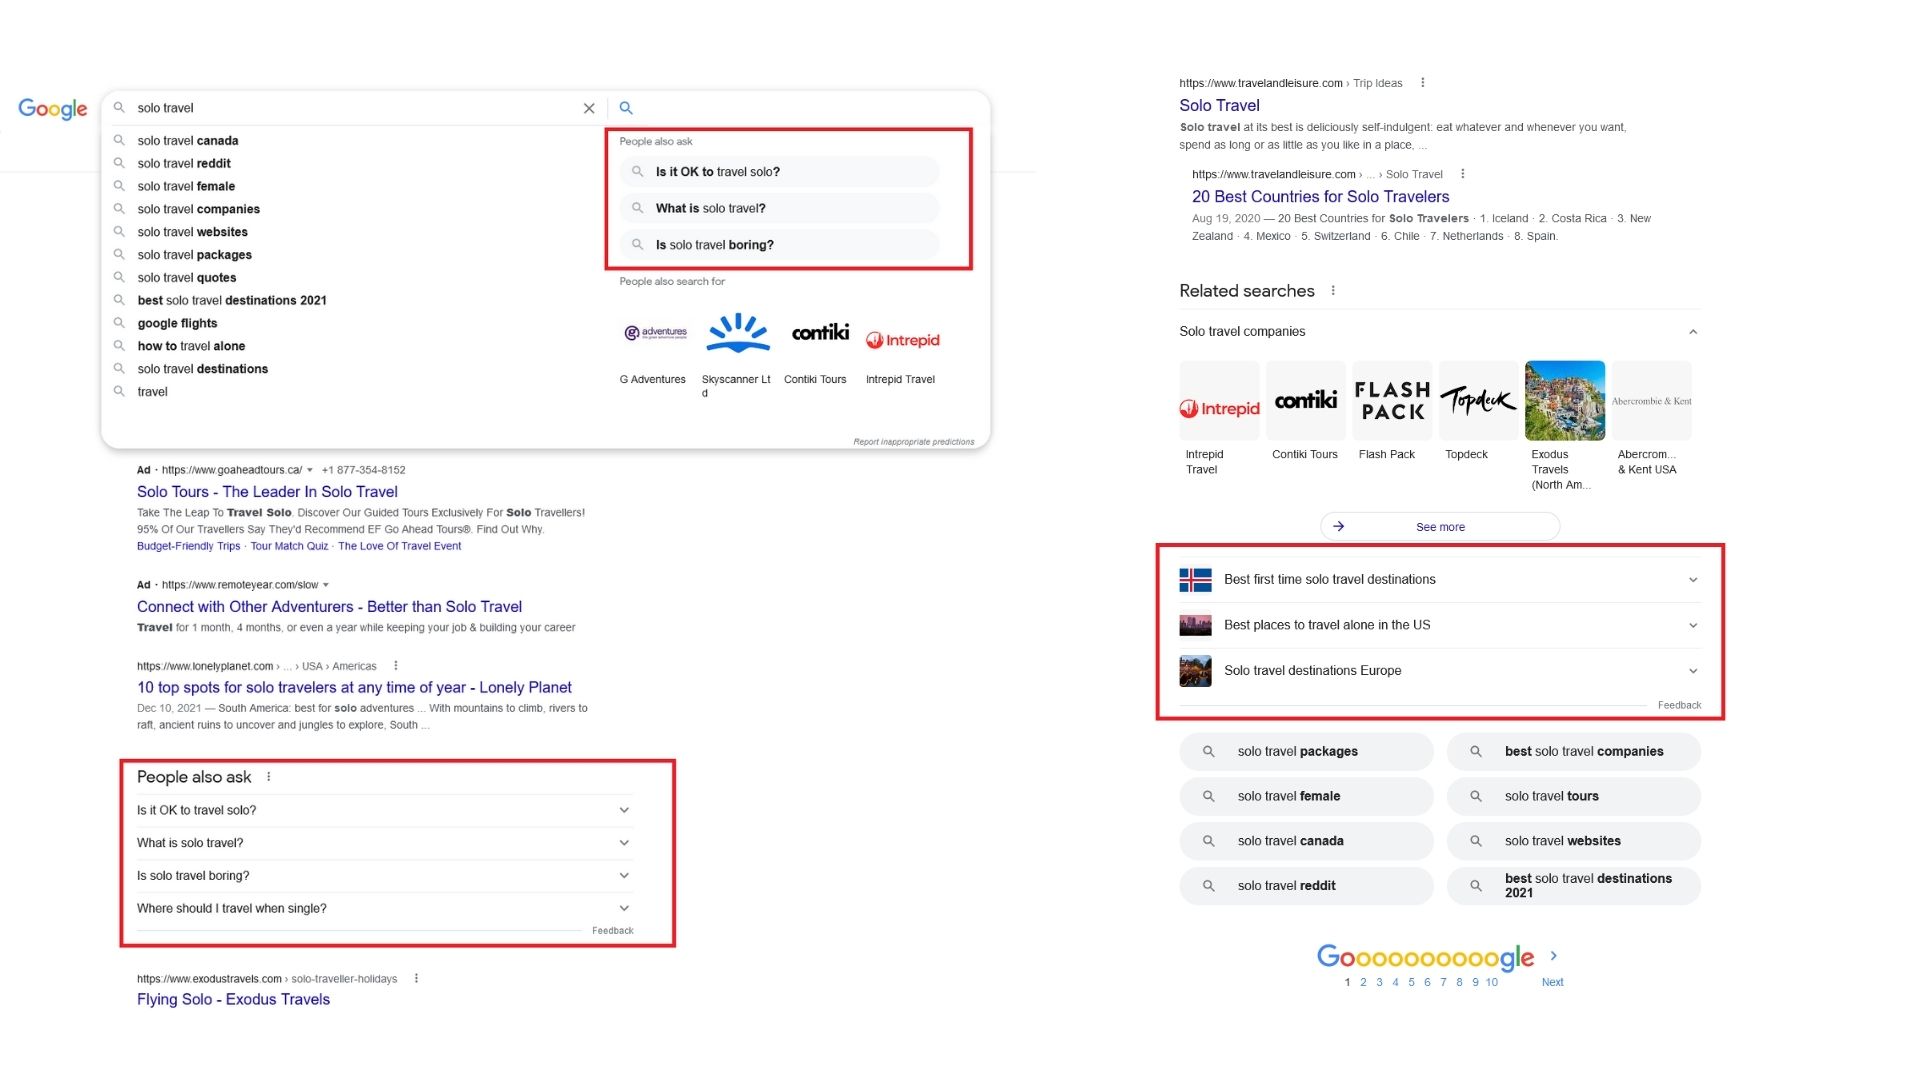1920x1080 pixels.
Task: Click 'Is solo travel boring?' suggestion pill
Action: pos(780,245)
